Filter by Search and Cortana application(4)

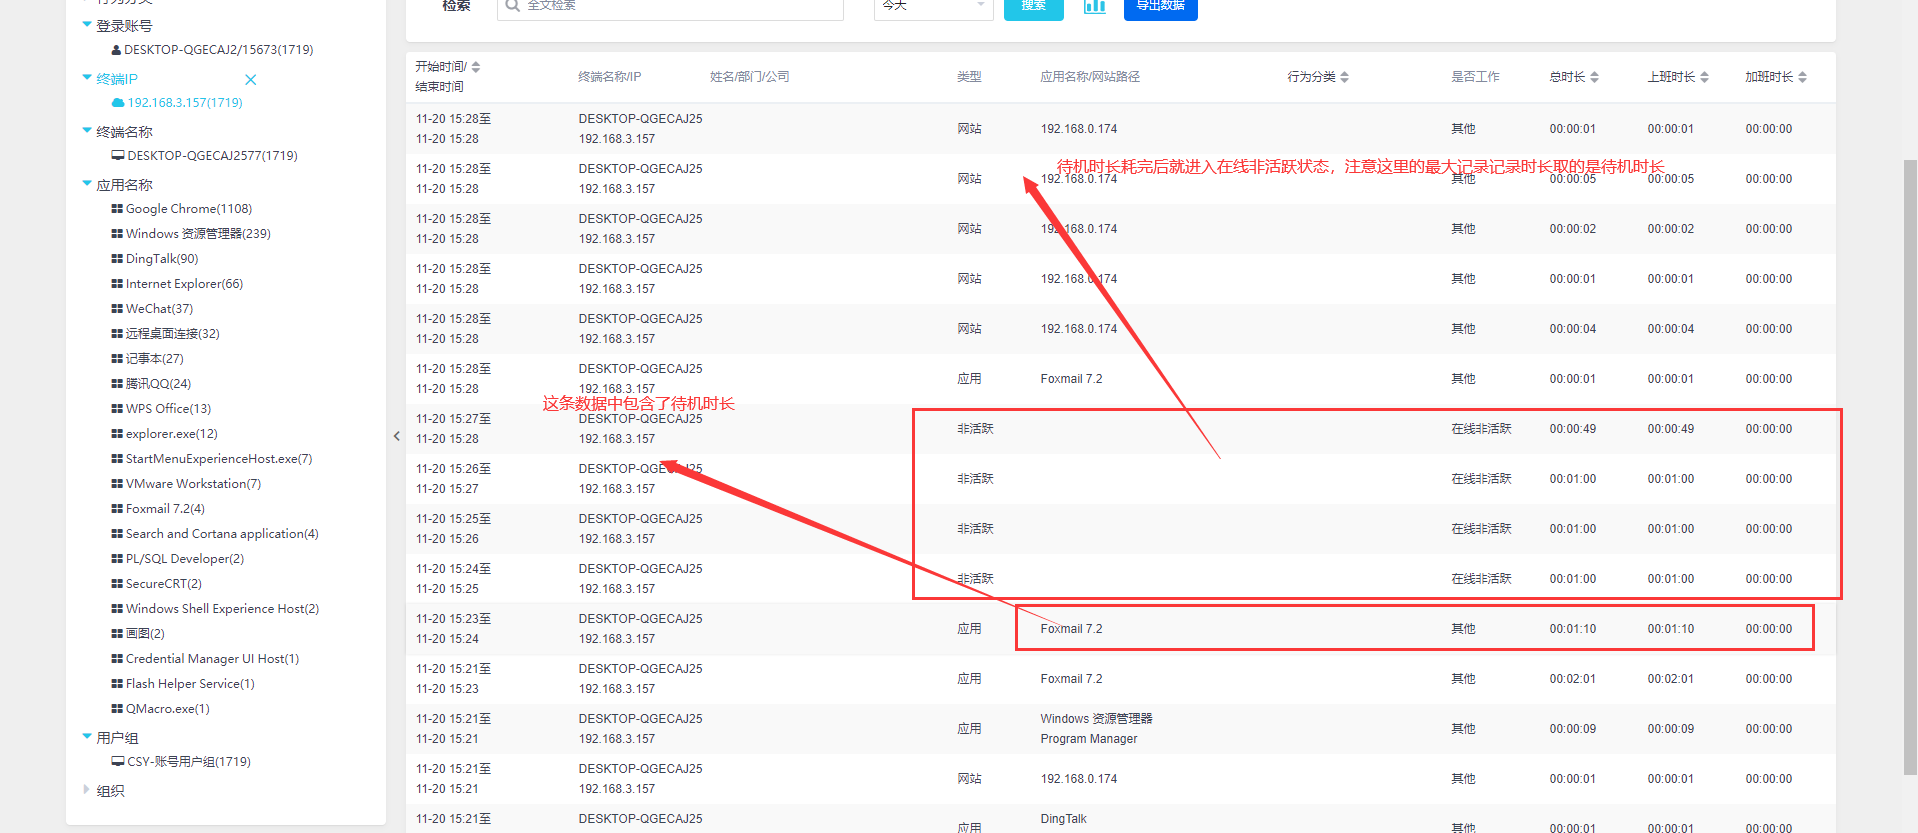point(222,534)
